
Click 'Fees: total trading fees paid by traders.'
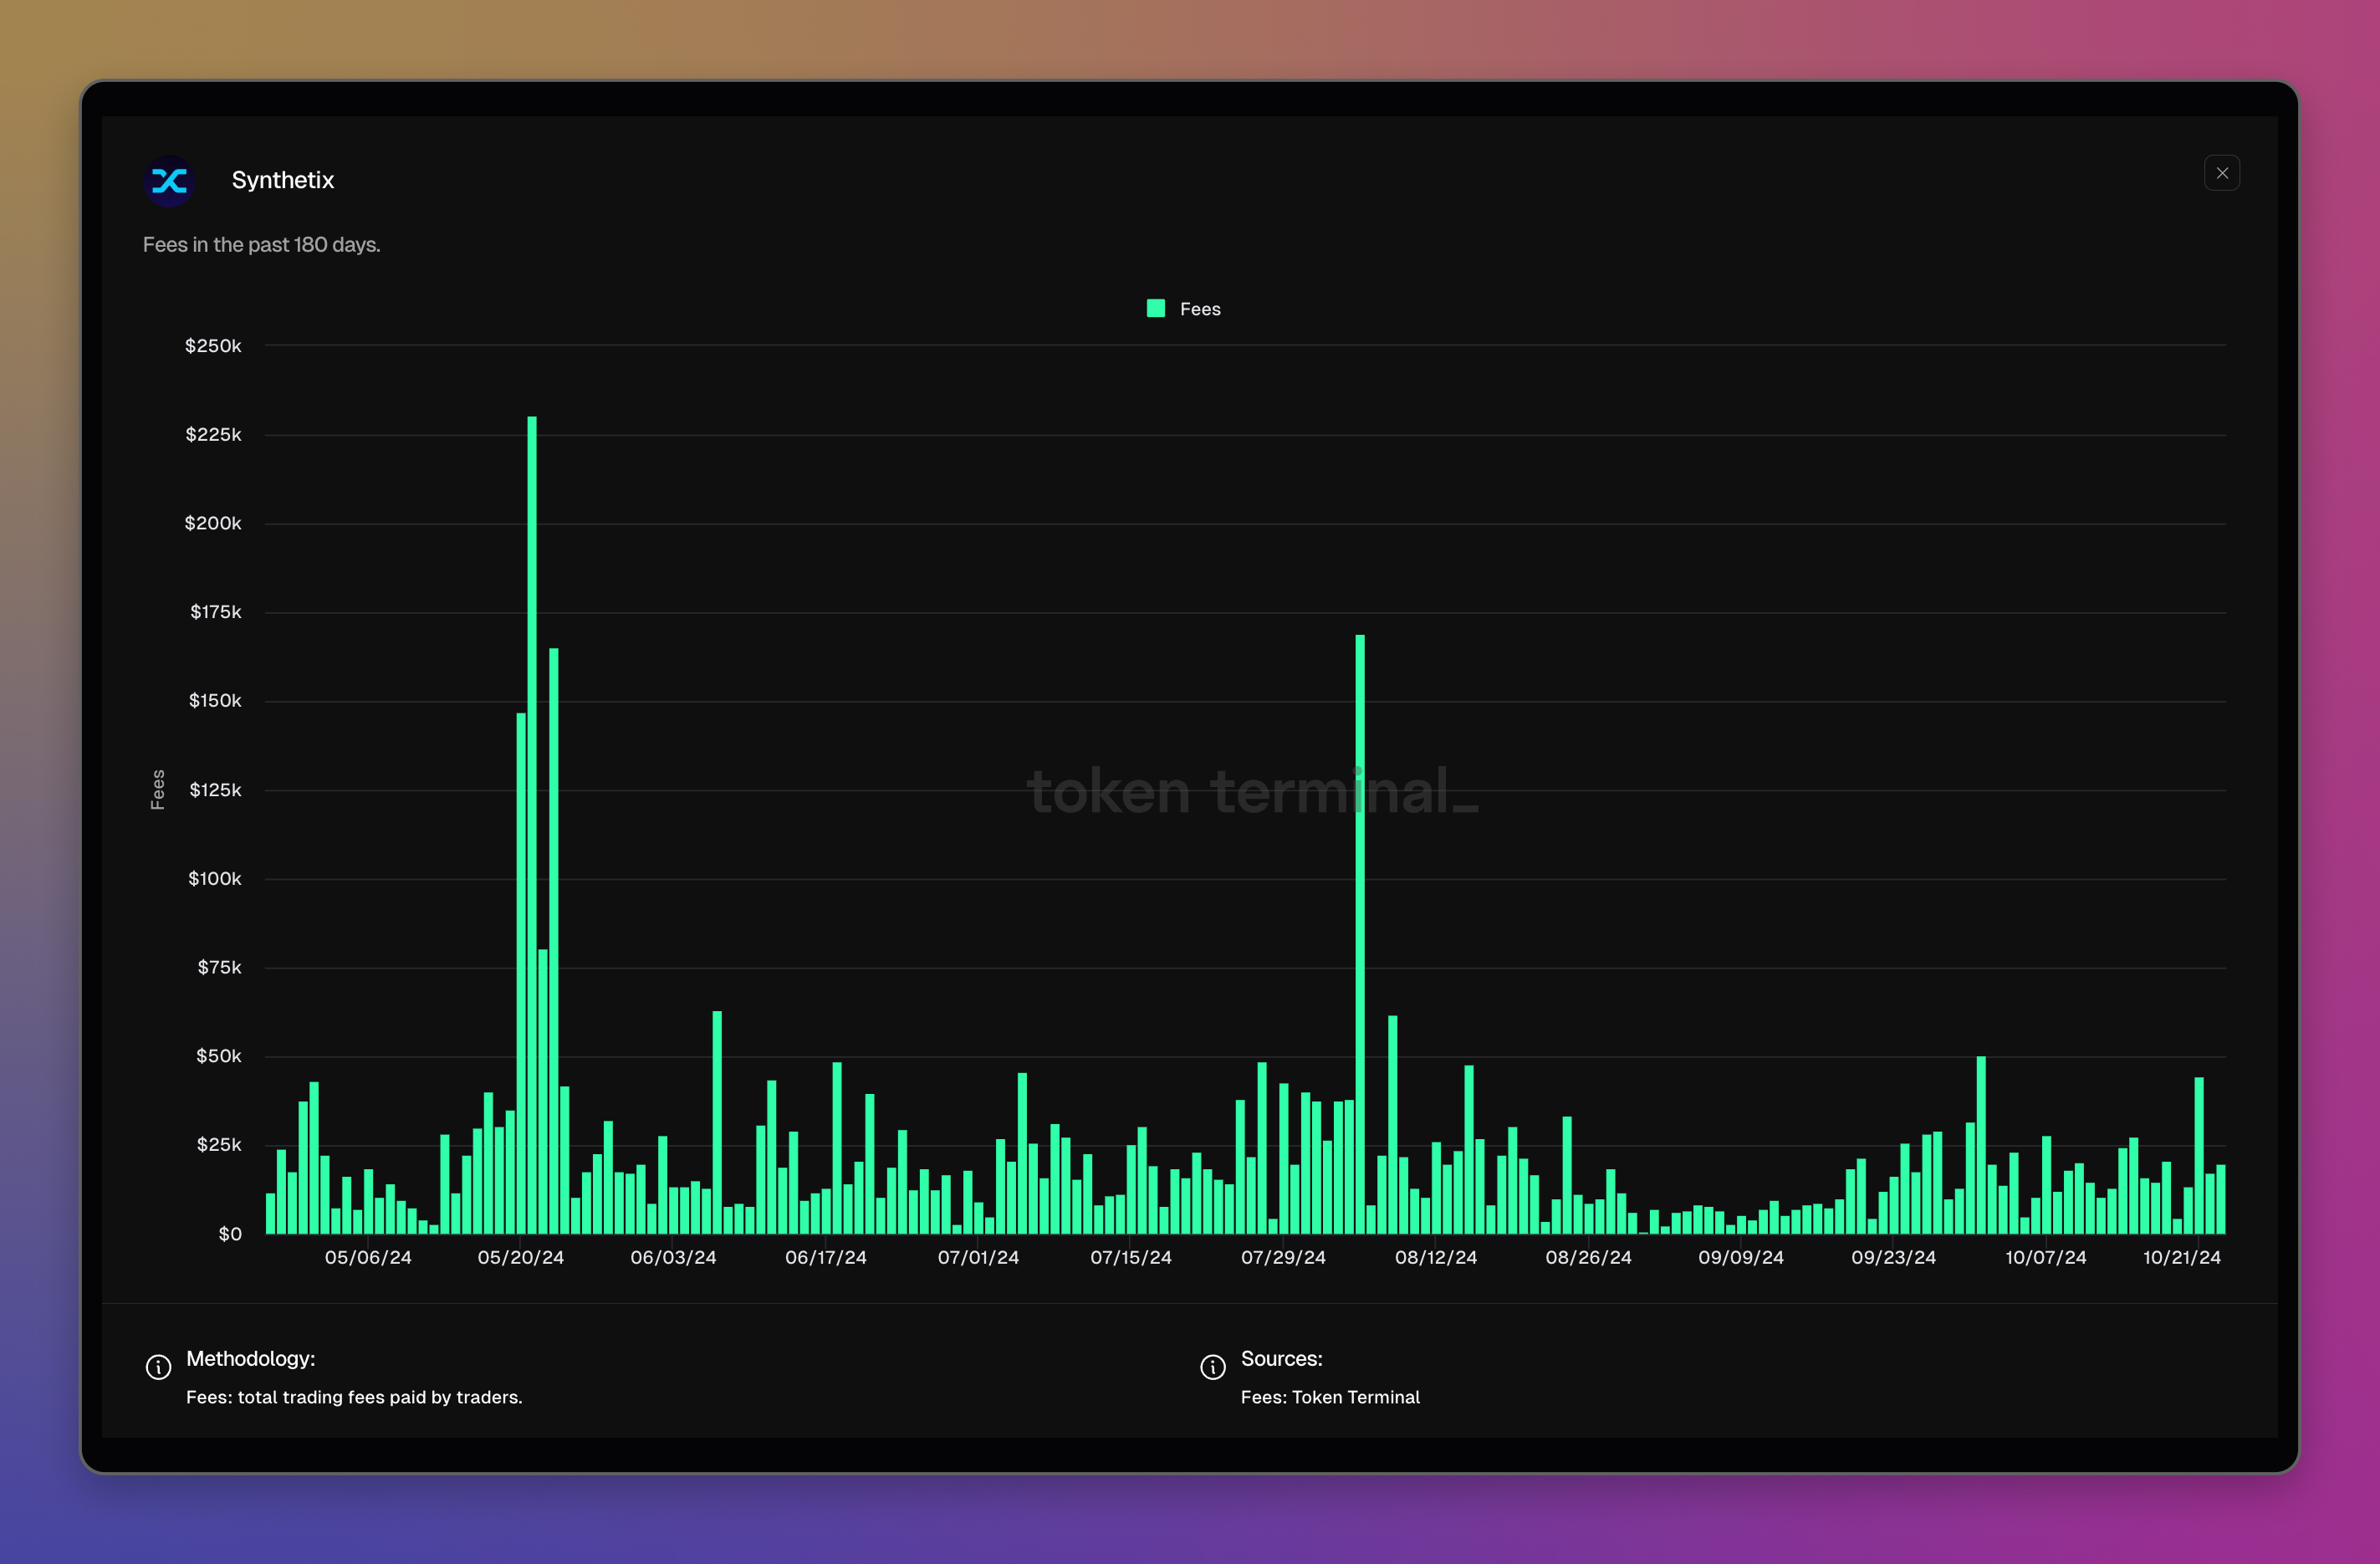pos(354,1397)
